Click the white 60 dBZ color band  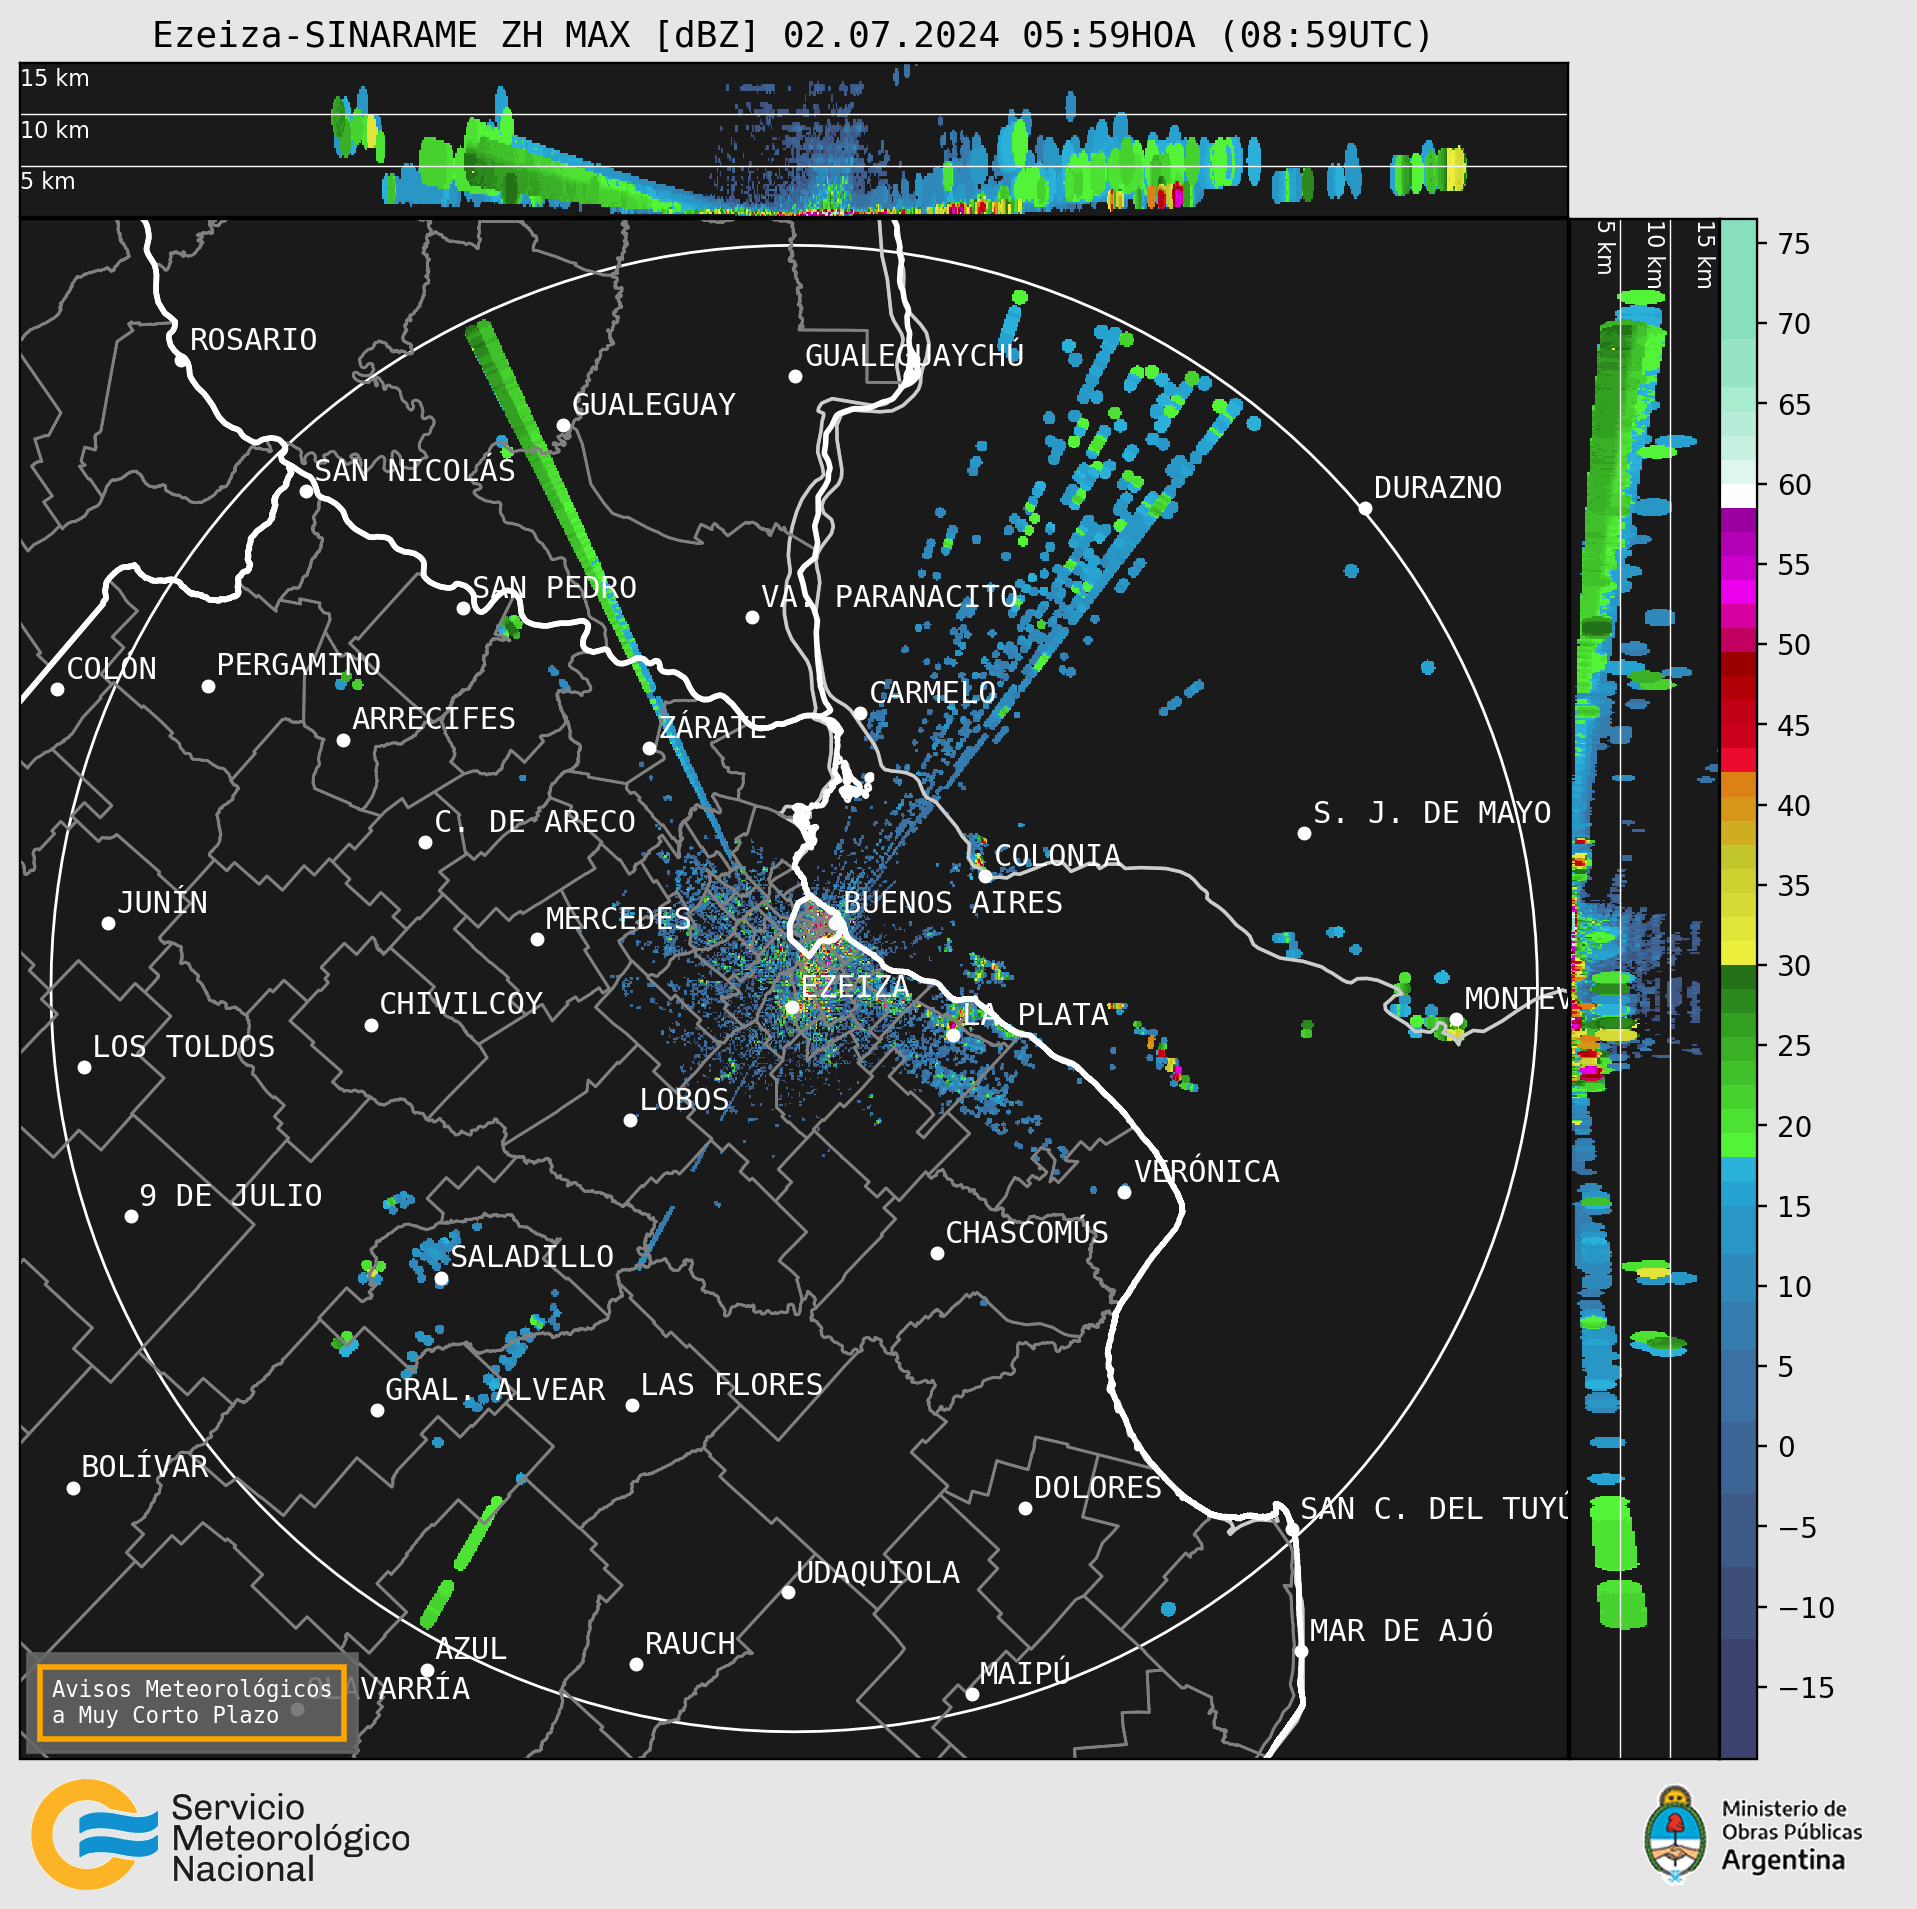(x=1738, y=496)
